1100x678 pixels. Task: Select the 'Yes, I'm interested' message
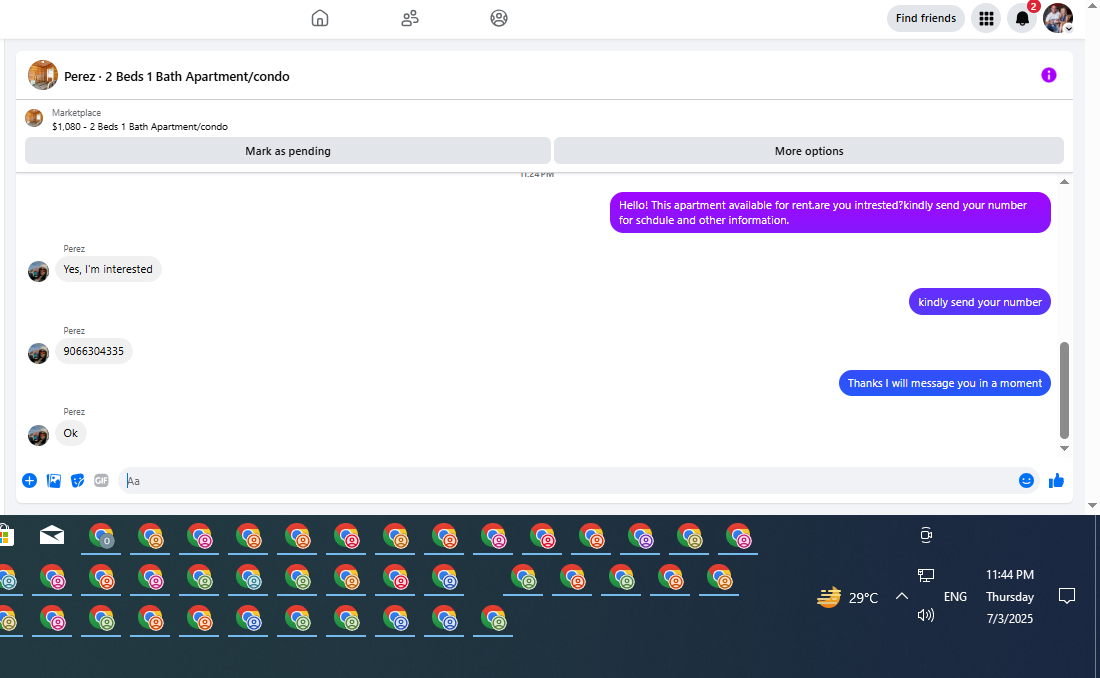coord(108,270)
